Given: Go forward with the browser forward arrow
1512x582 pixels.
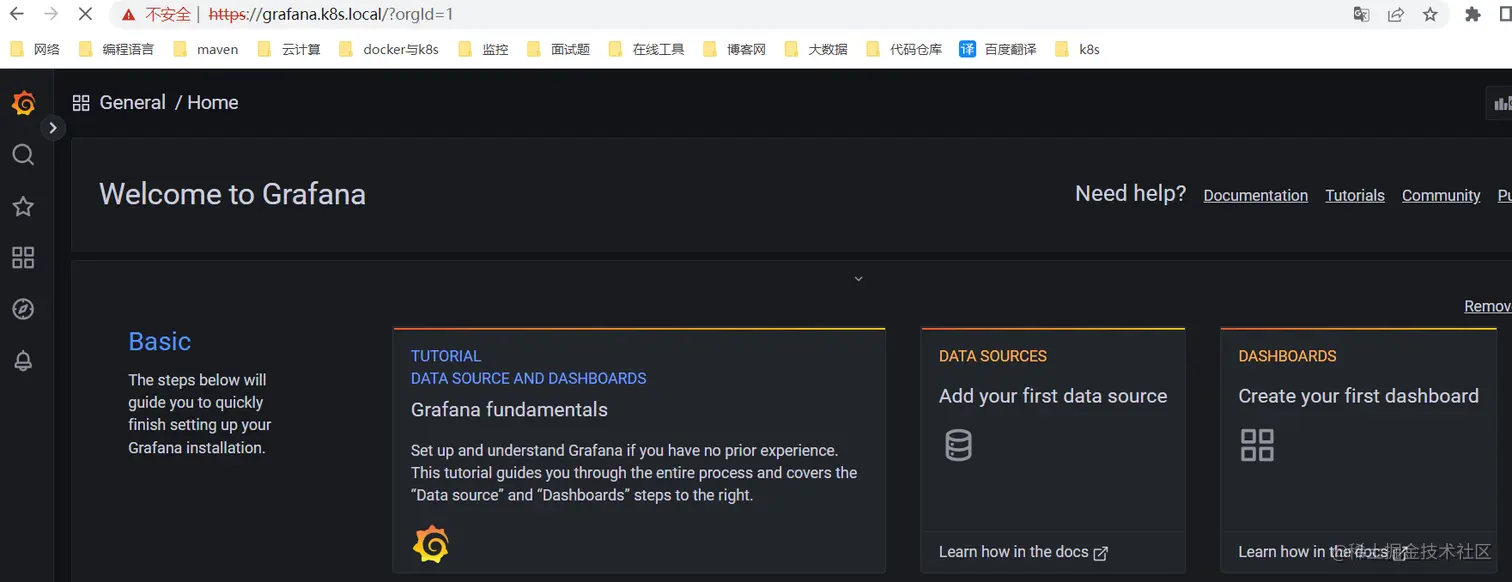Looking at the screenshot, I should (x=51, y=14).
